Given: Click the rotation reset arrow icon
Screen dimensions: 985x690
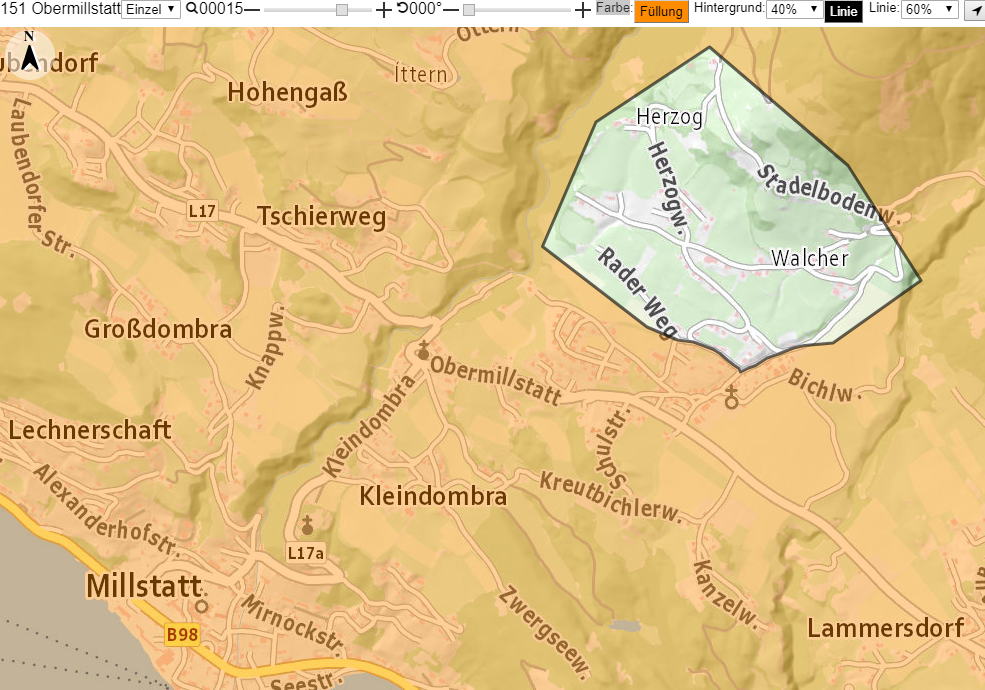Looking at the screenshot, I should click(x=402, y=9).
